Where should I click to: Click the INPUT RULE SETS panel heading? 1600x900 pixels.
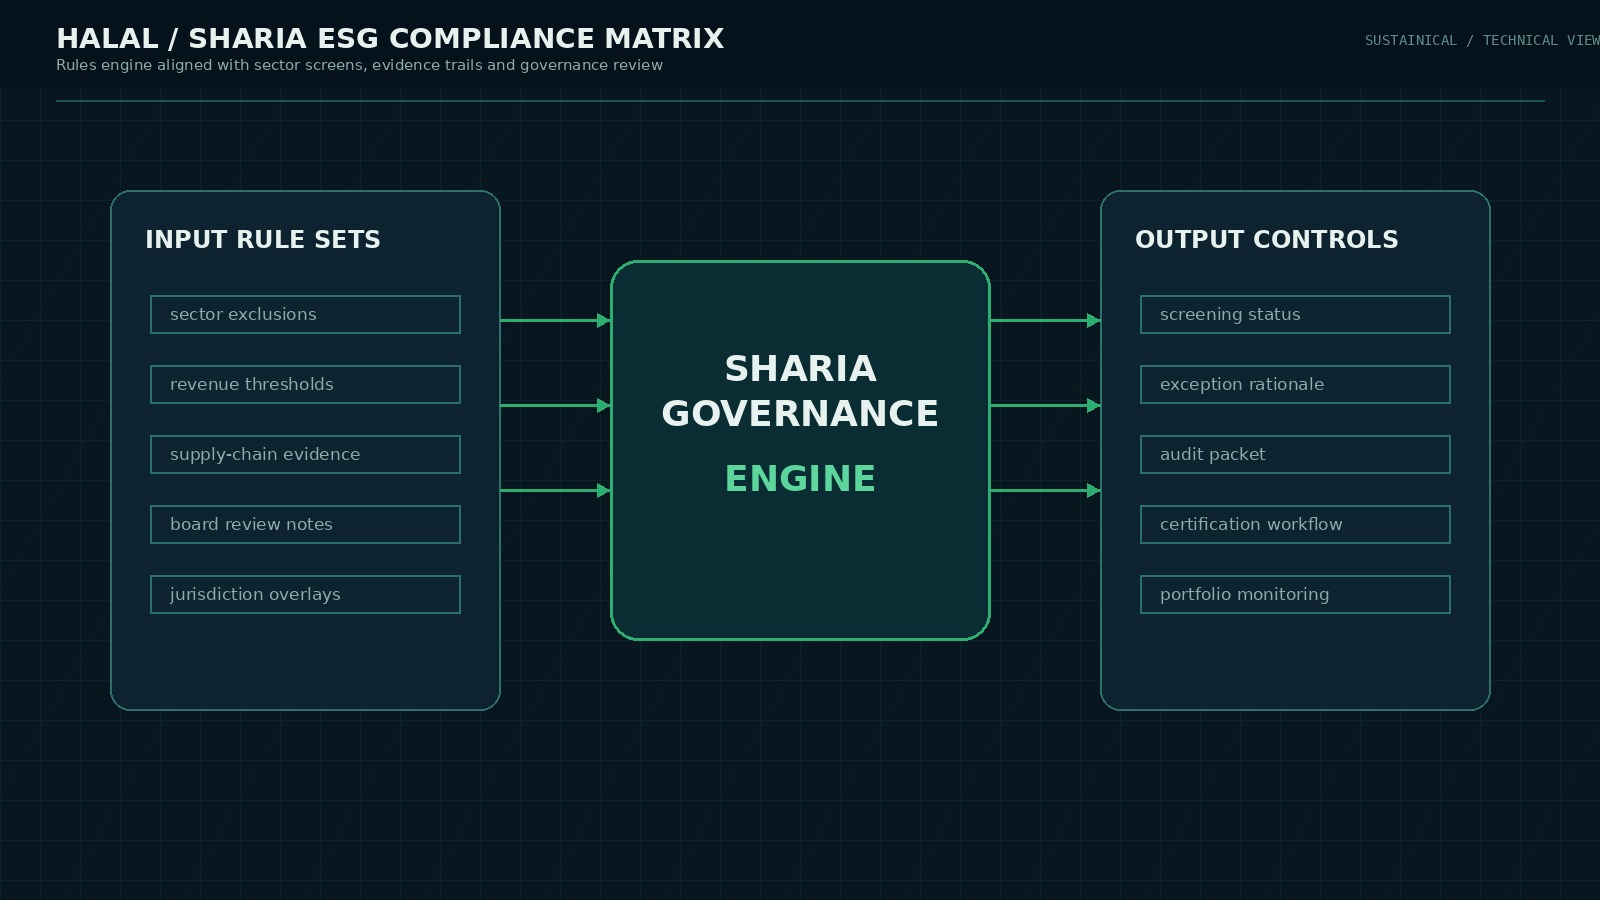[x=263, y=240]
